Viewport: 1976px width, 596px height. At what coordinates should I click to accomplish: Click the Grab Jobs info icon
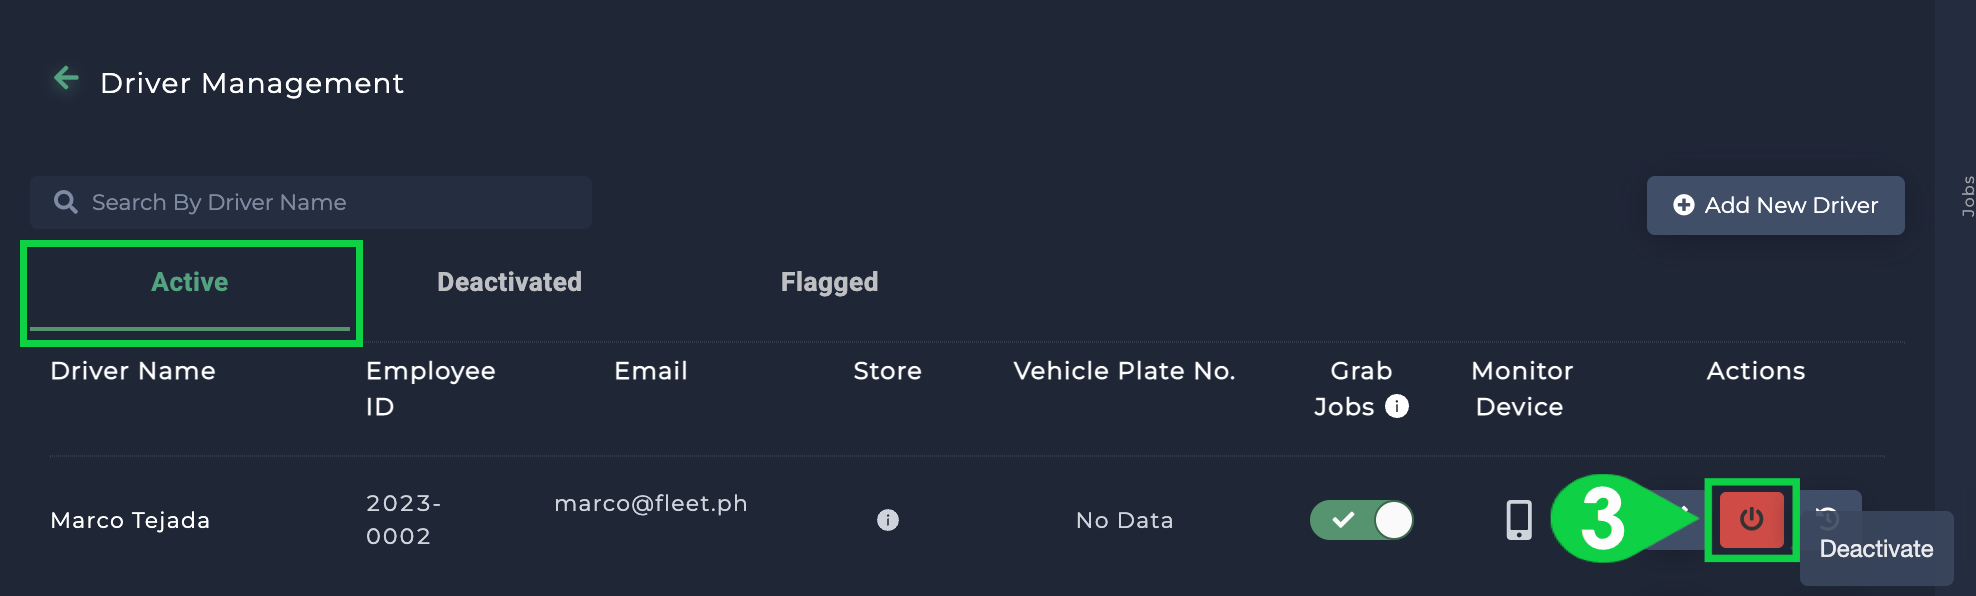[x=1397, y=406]
